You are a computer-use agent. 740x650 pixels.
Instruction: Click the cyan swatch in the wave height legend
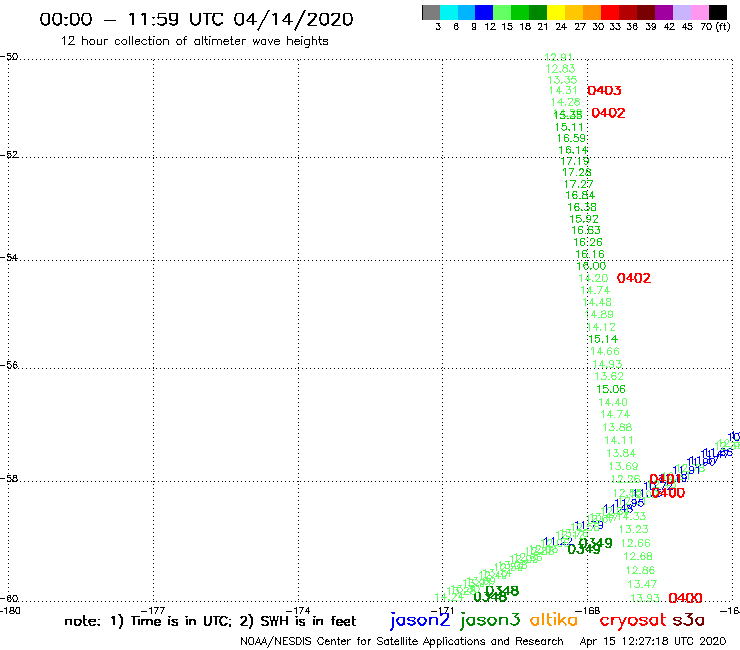coord(449,12)
